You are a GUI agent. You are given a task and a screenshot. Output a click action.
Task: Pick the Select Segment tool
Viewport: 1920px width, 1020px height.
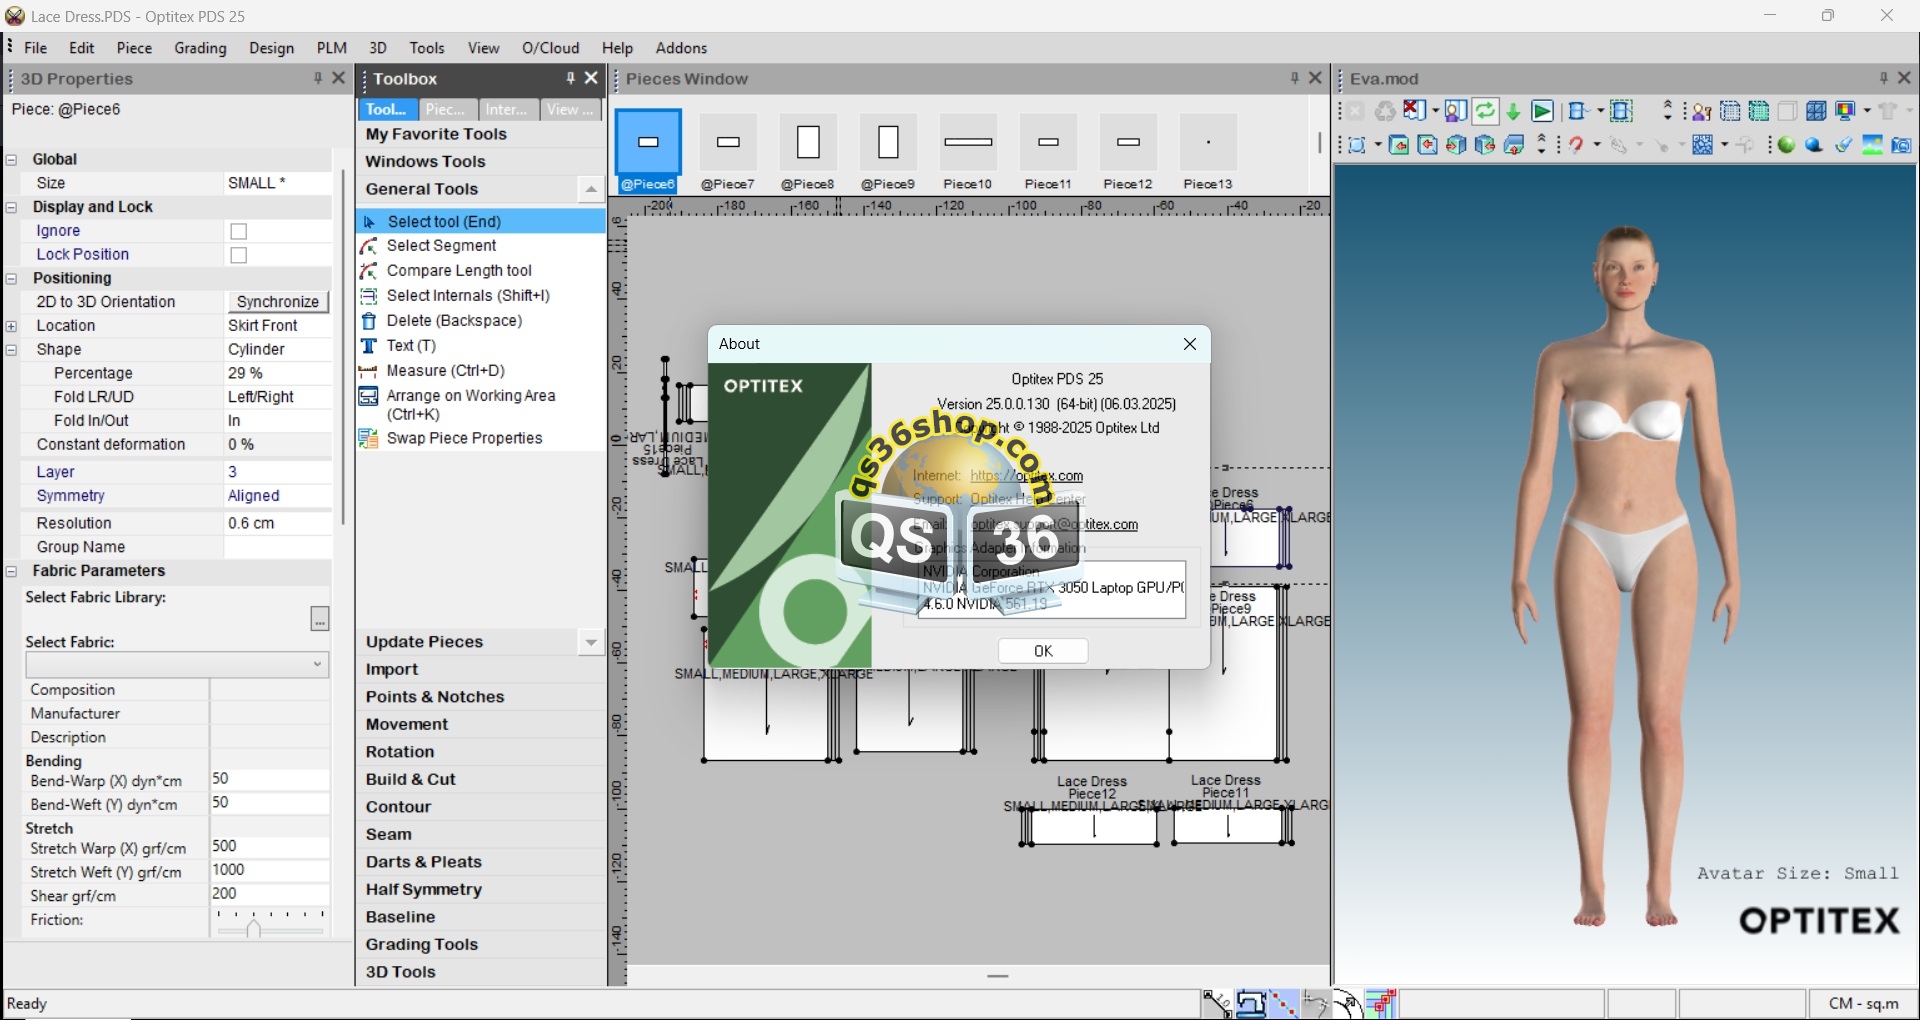point(481,246)
